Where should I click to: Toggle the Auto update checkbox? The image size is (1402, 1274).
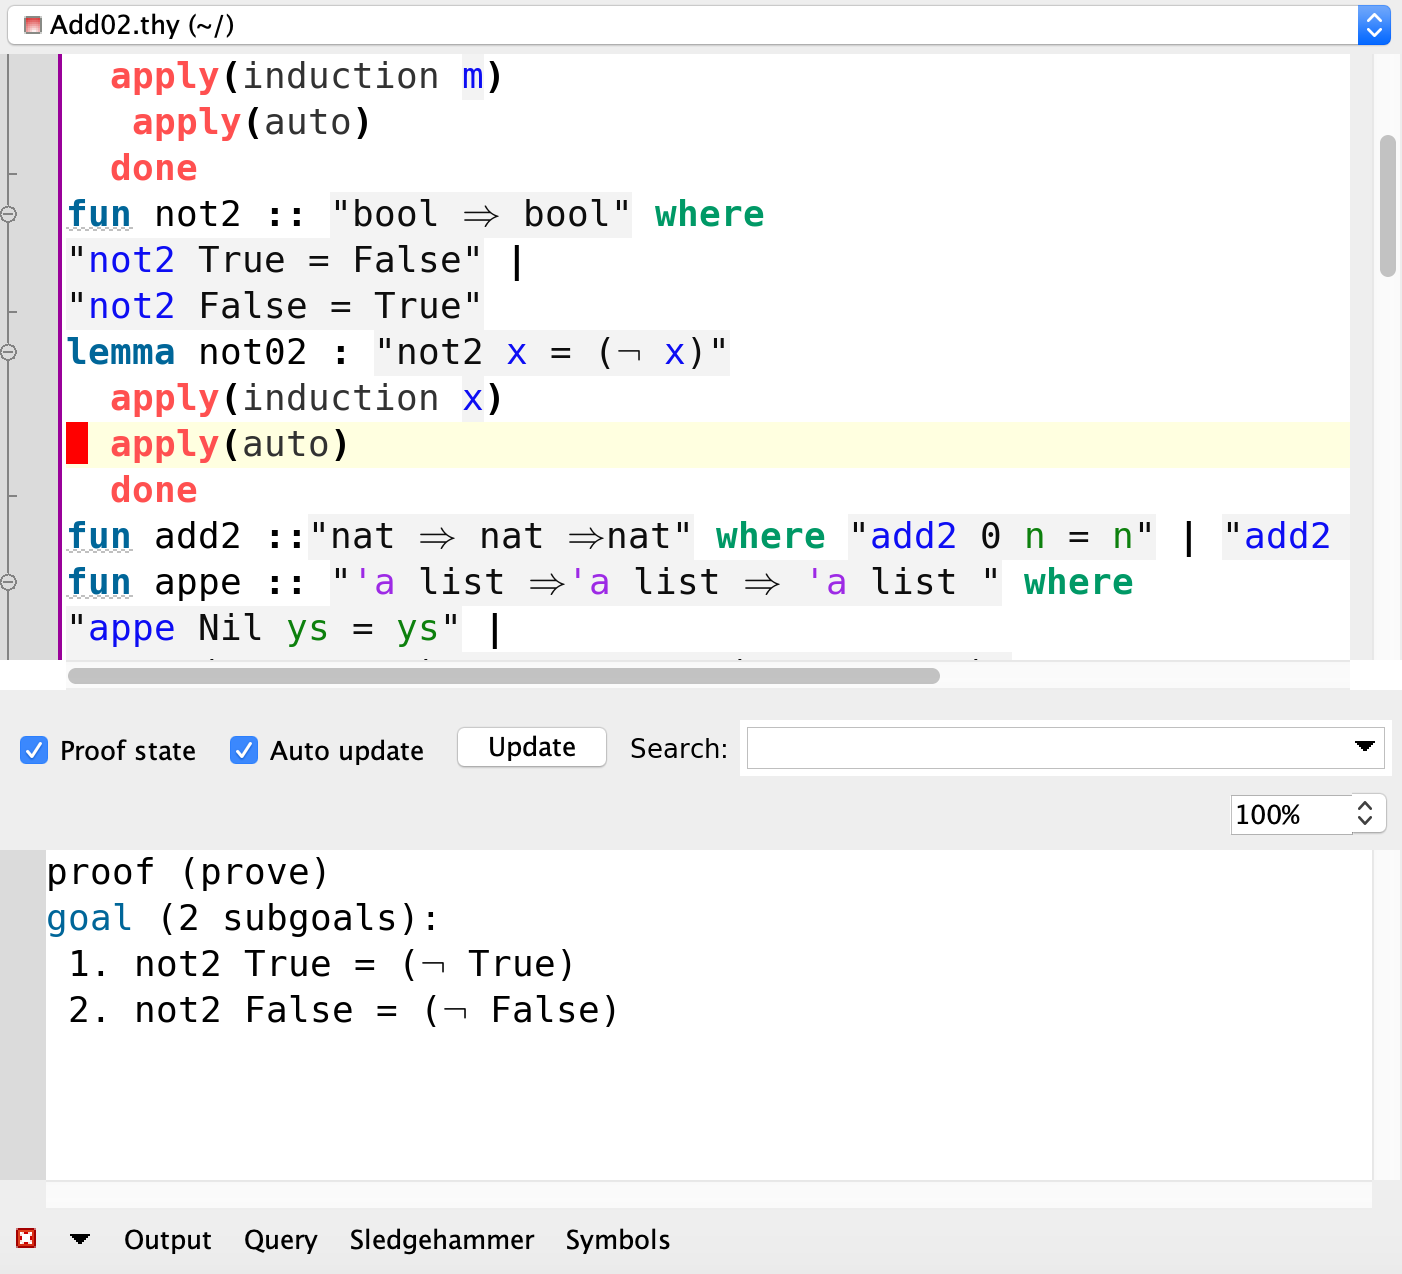coord(244,750)
